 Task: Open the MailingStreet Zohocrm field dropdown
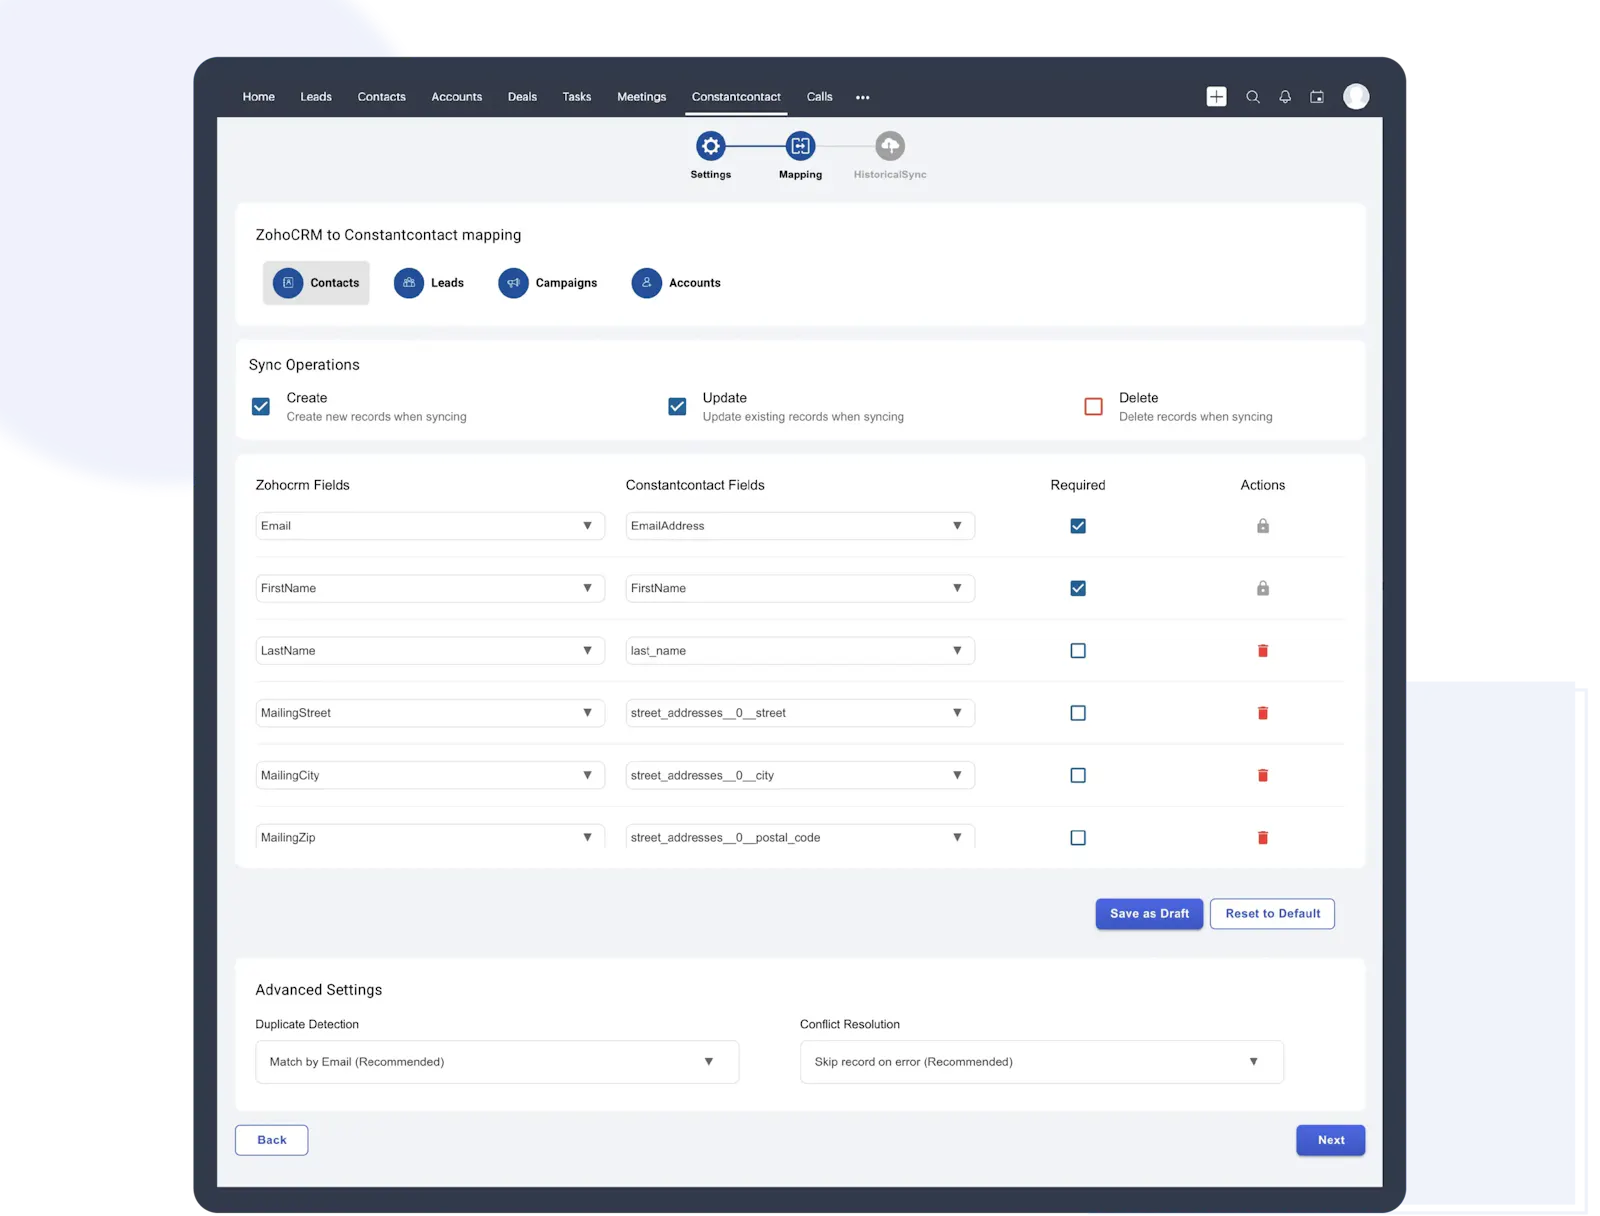pos(430,713)
